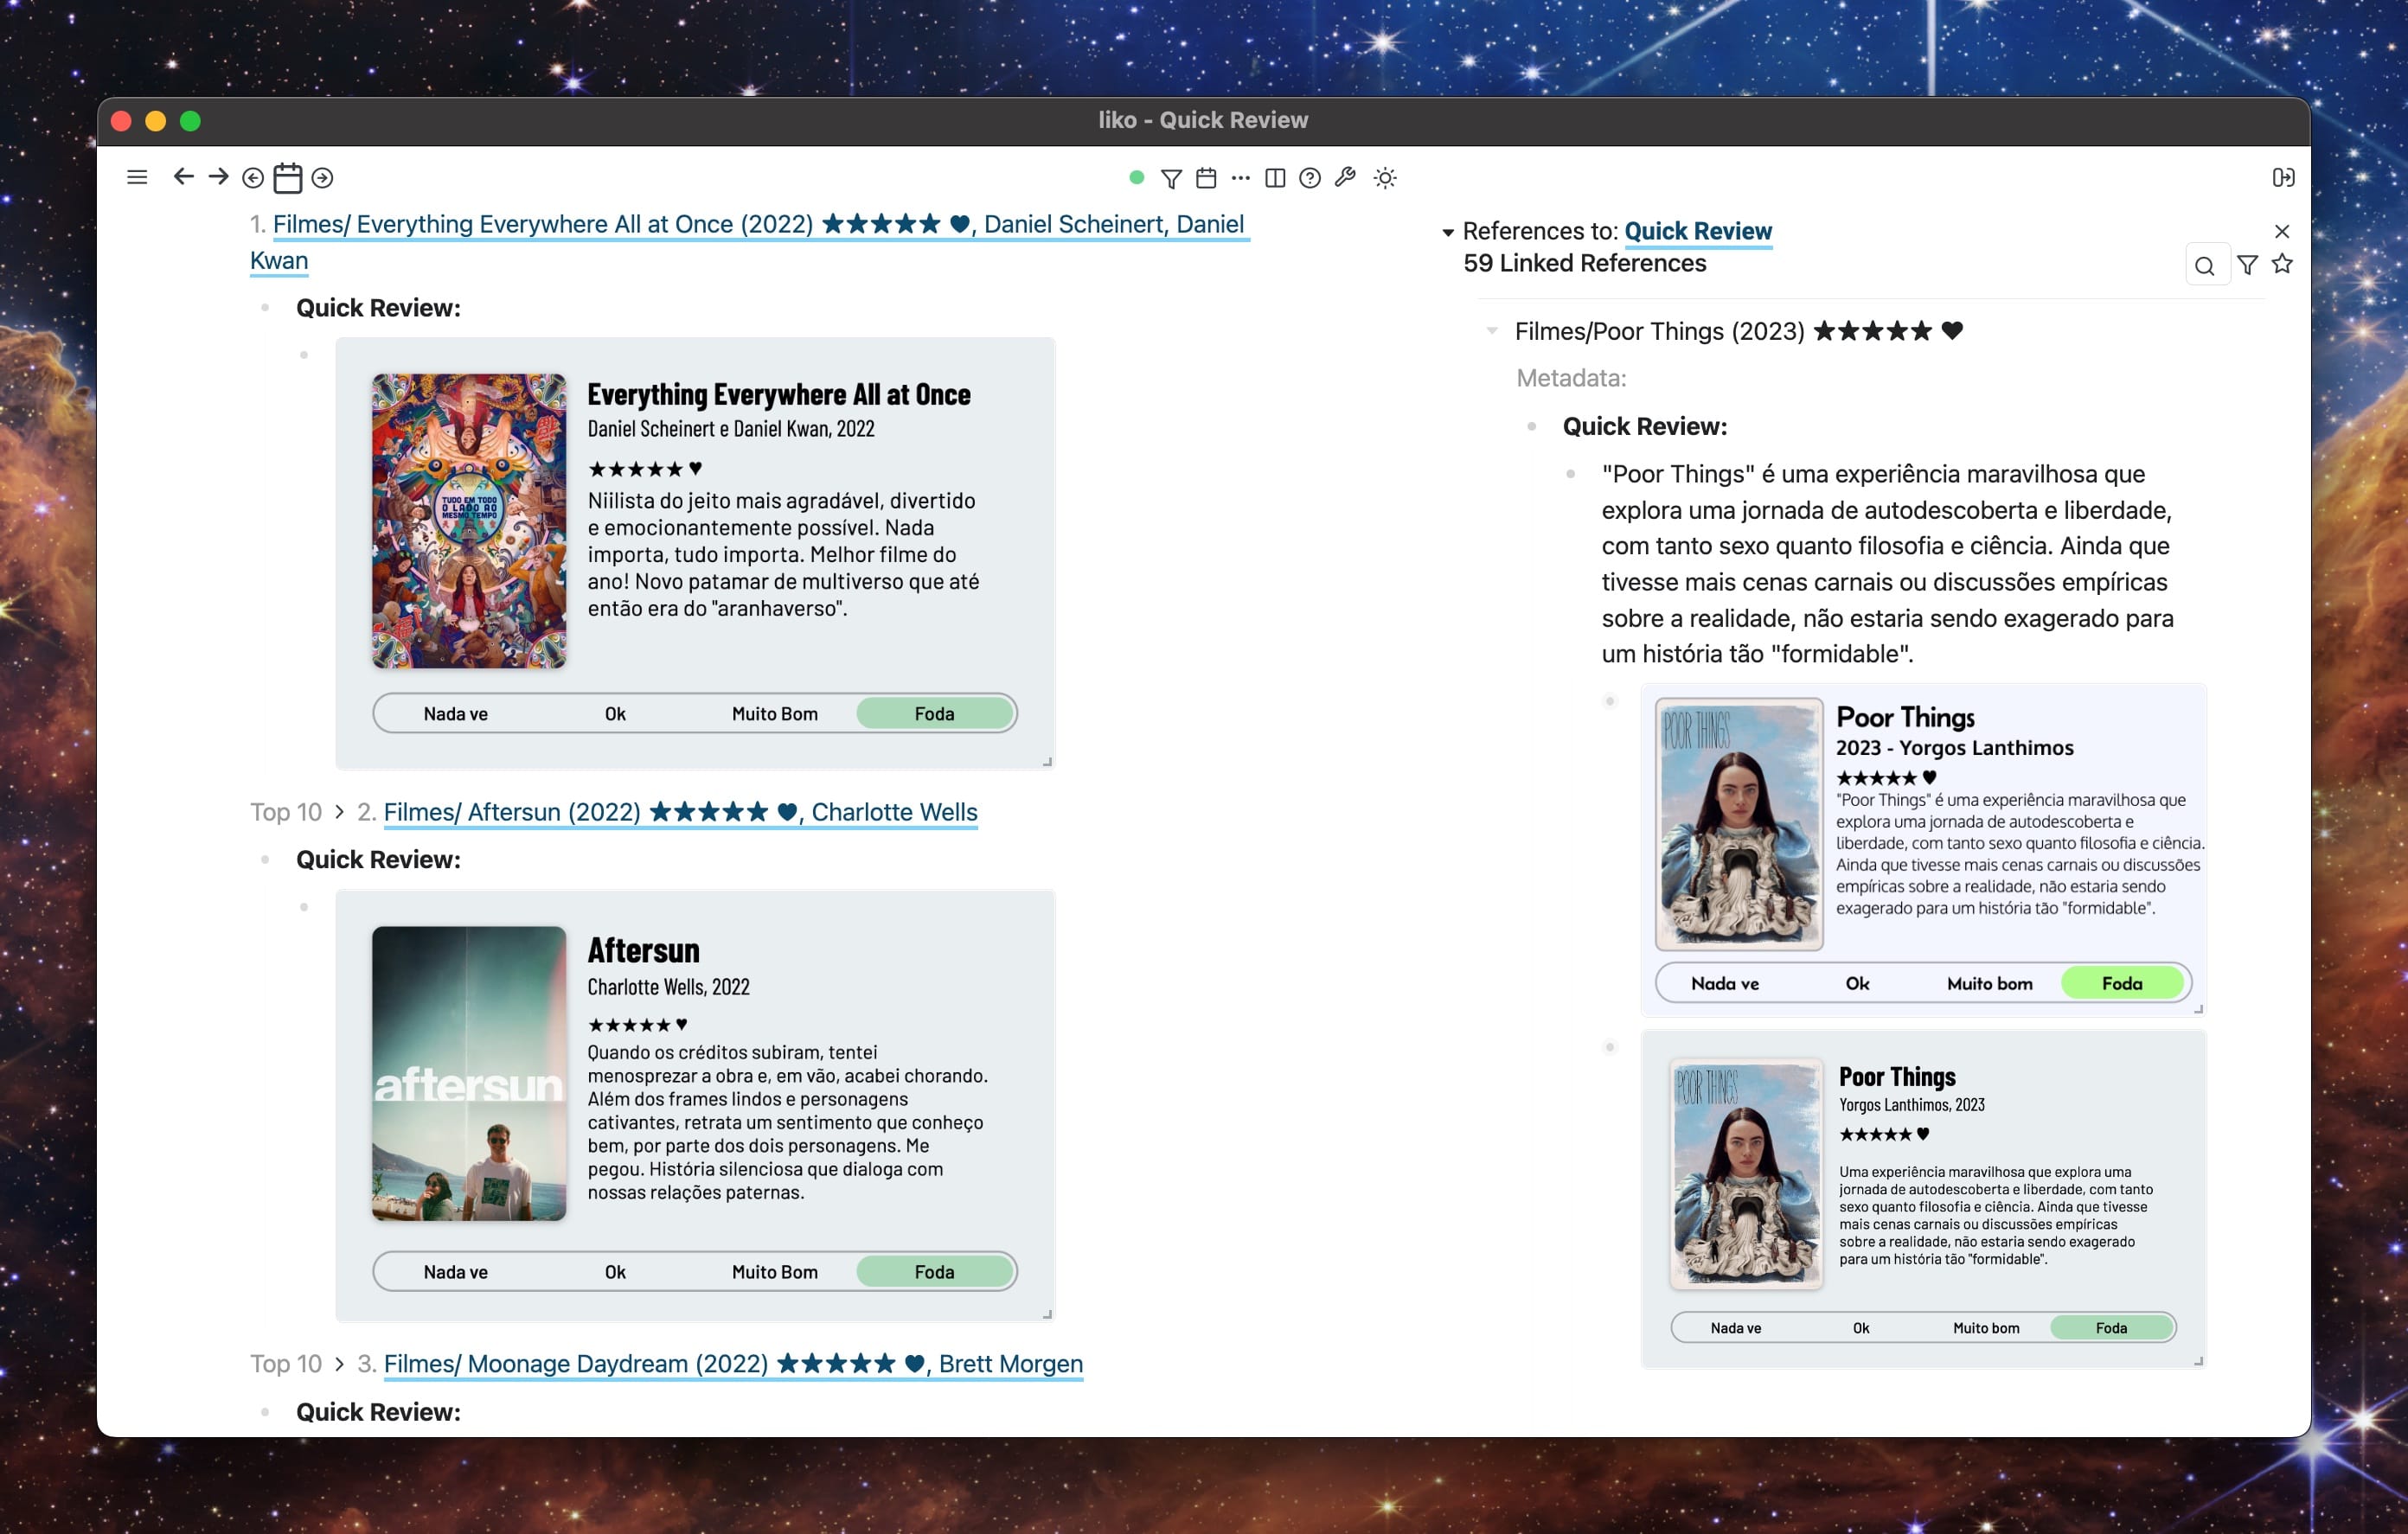This screenshot has width=2408, height=1534.
Task: Click bullet beside Aftersun Quick Review heading
Action: point(265,860)
